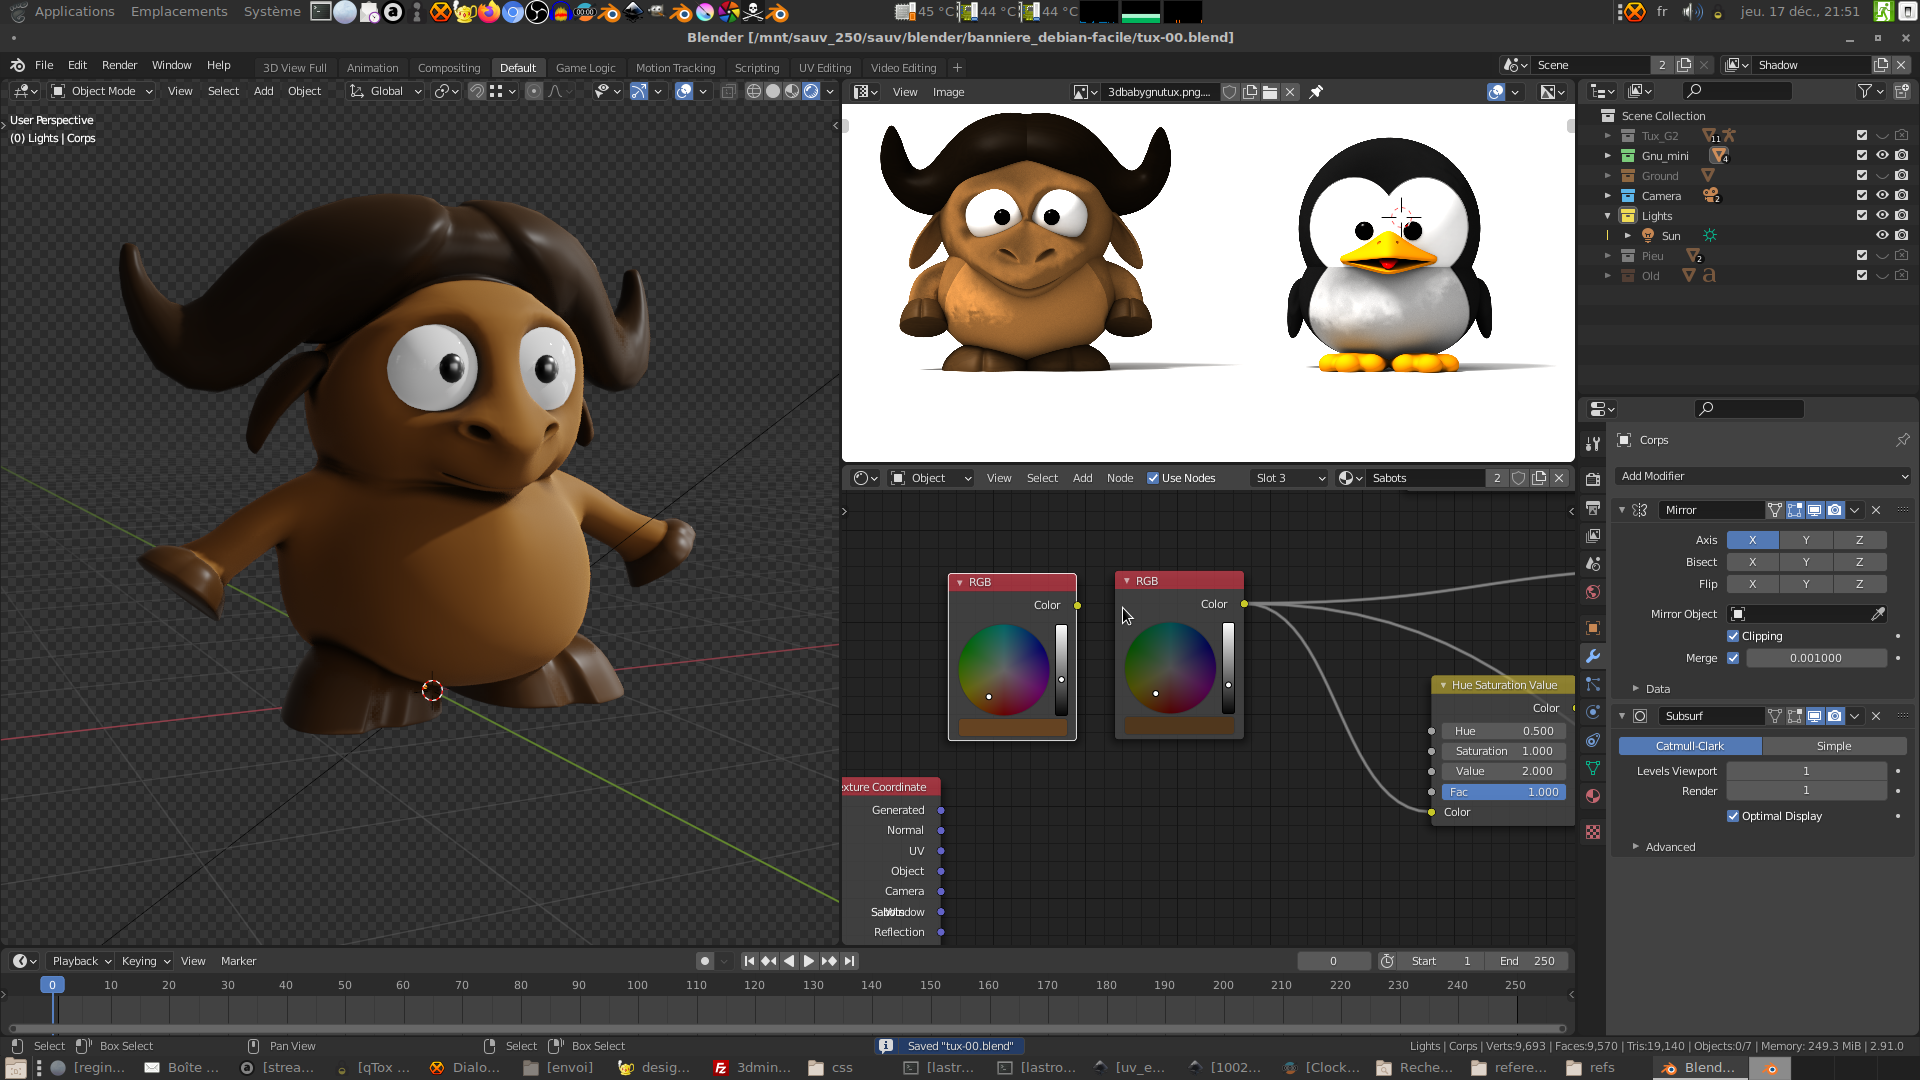Open the Render menu
This screenshot has height=1080, width=1920.
coord(119,65)
